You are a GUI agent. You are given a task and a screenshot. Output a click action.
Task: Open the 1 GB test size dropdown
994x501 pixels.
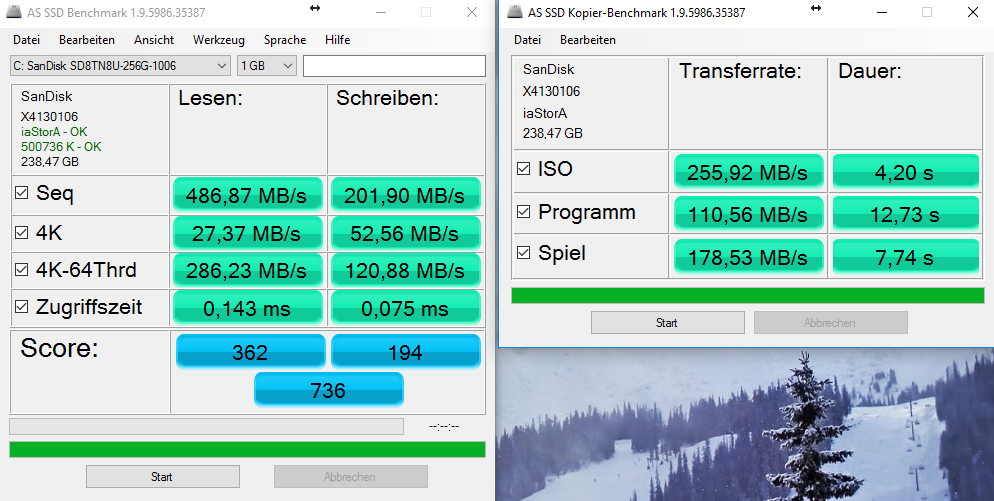tap(267, 65)
